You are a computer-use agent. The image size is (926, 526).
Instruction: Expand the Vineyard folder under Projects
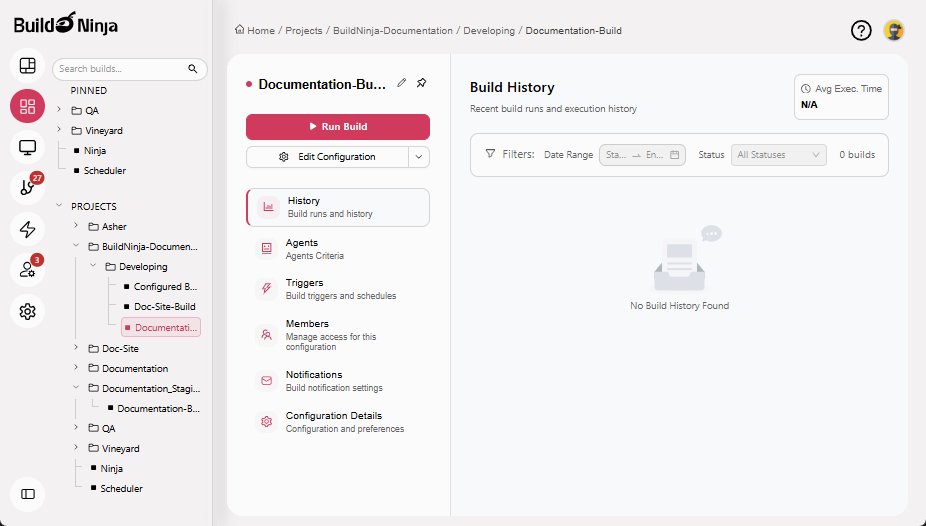[x=76, y=448]
